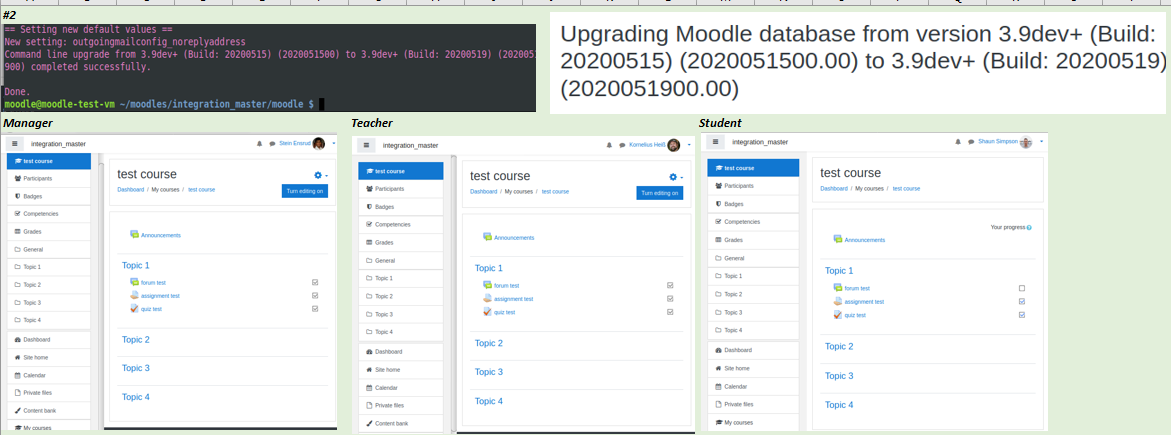This screenshot has width=1171, height=435.
Task: Open Content bank in Manager sidebar
Action: (x=49, y=410)
